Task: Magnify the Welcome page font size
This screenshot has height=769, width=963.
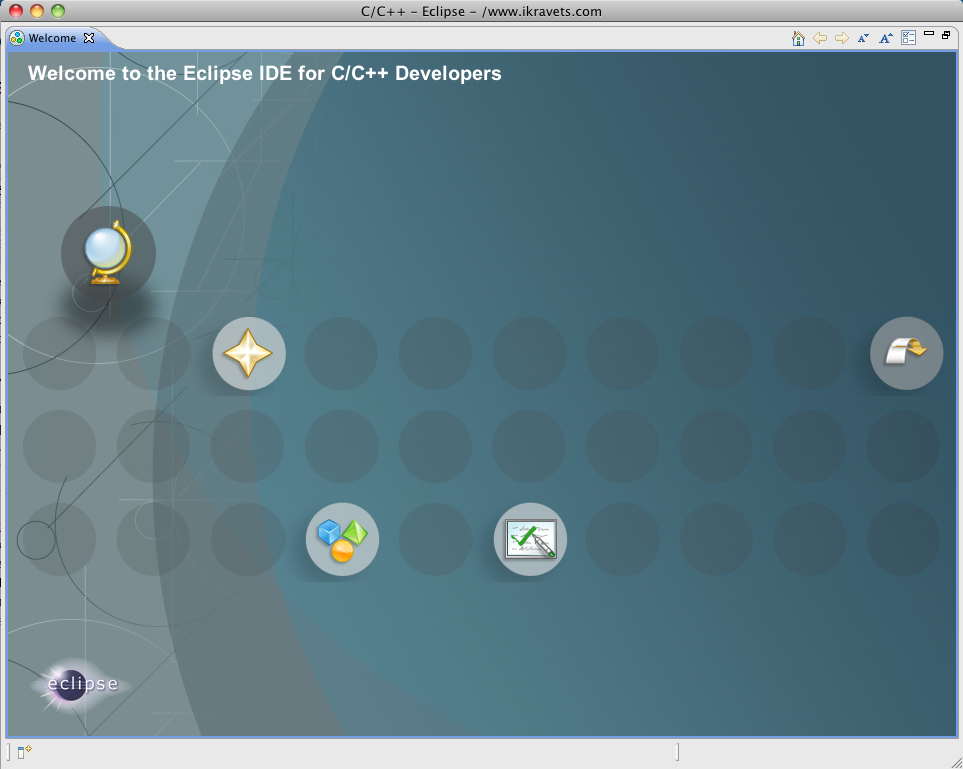Action: click(886, 38)
